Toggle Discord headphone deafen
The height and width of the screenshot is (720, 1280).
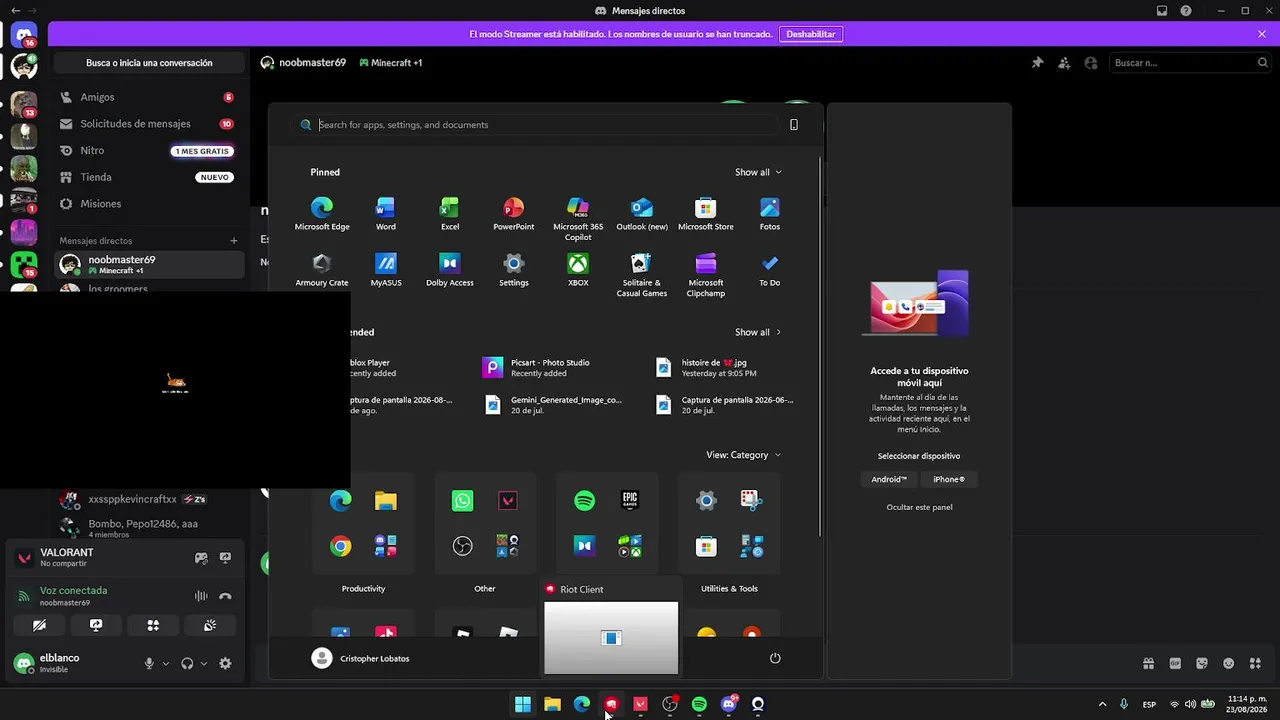[x=187, y=663]
